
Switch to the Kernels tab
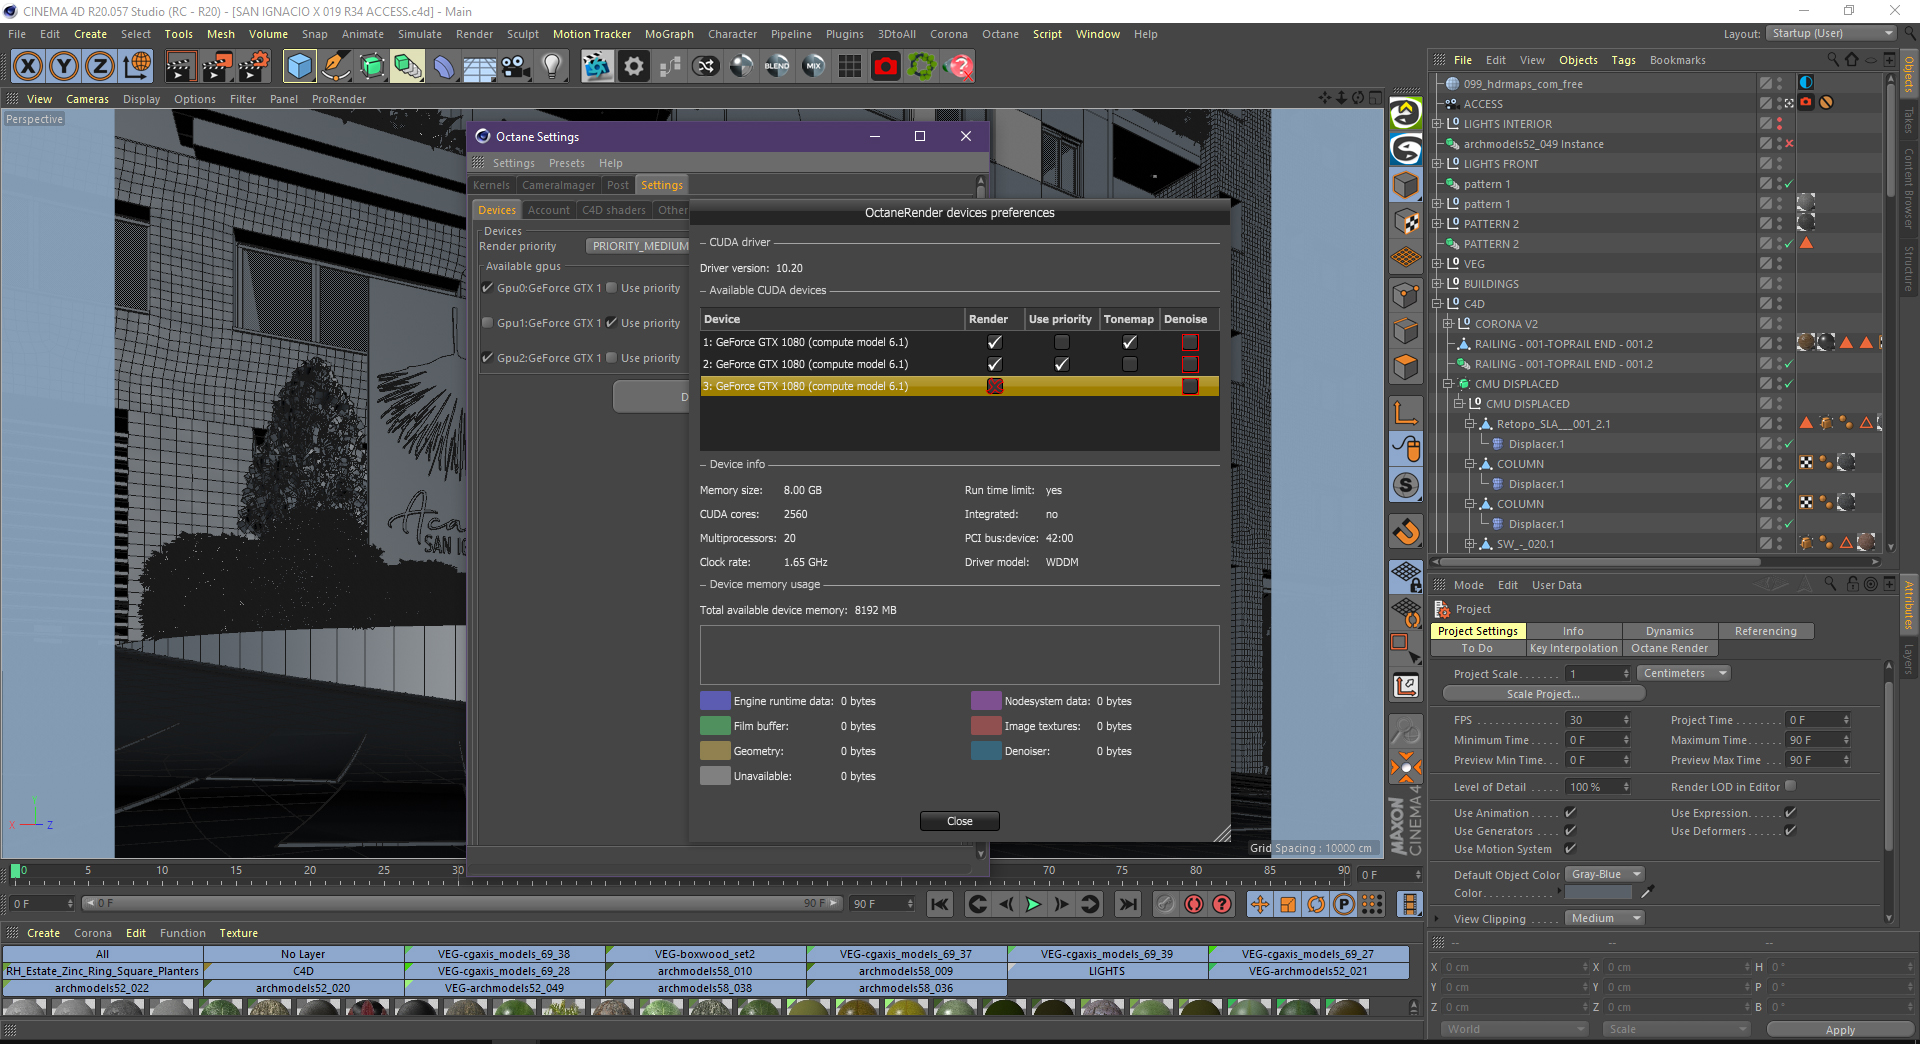tap(491, 185)
